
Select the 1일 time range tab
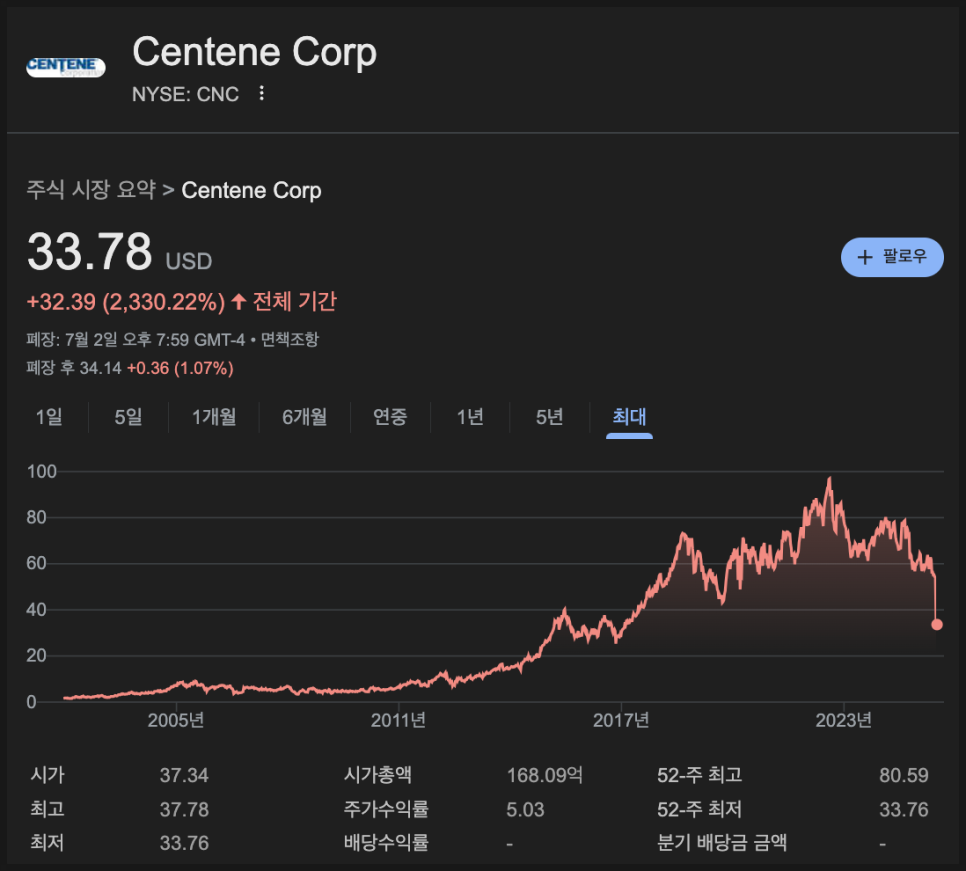(x=49, y=417)
